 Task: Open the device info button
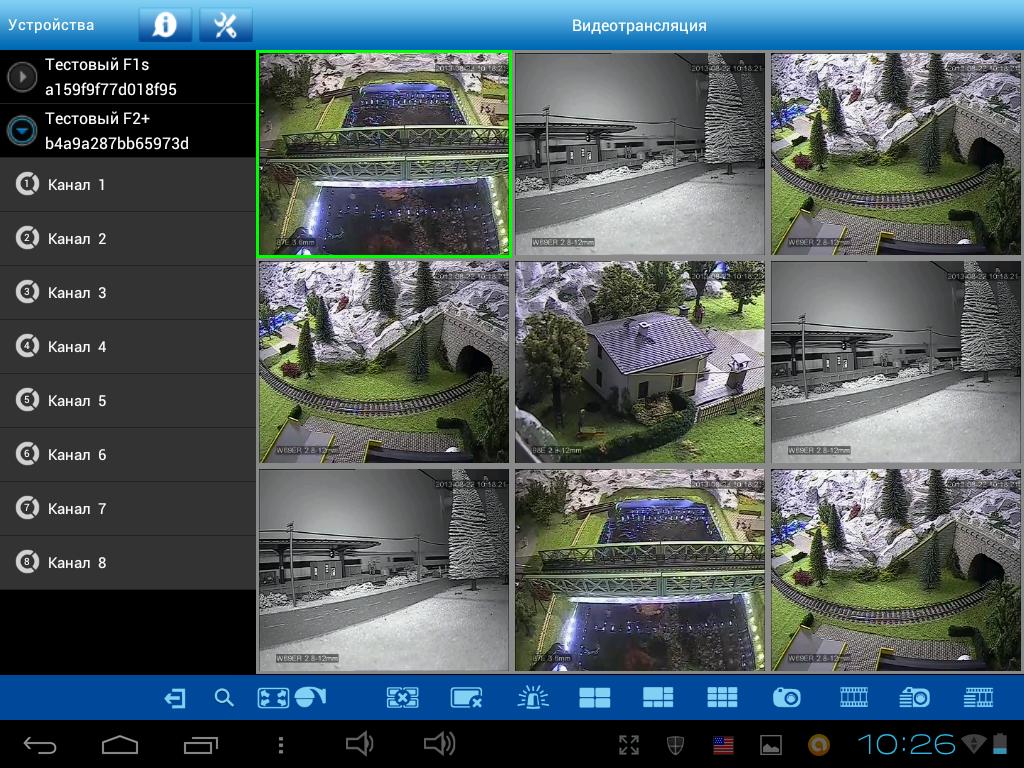pos(165,25)
